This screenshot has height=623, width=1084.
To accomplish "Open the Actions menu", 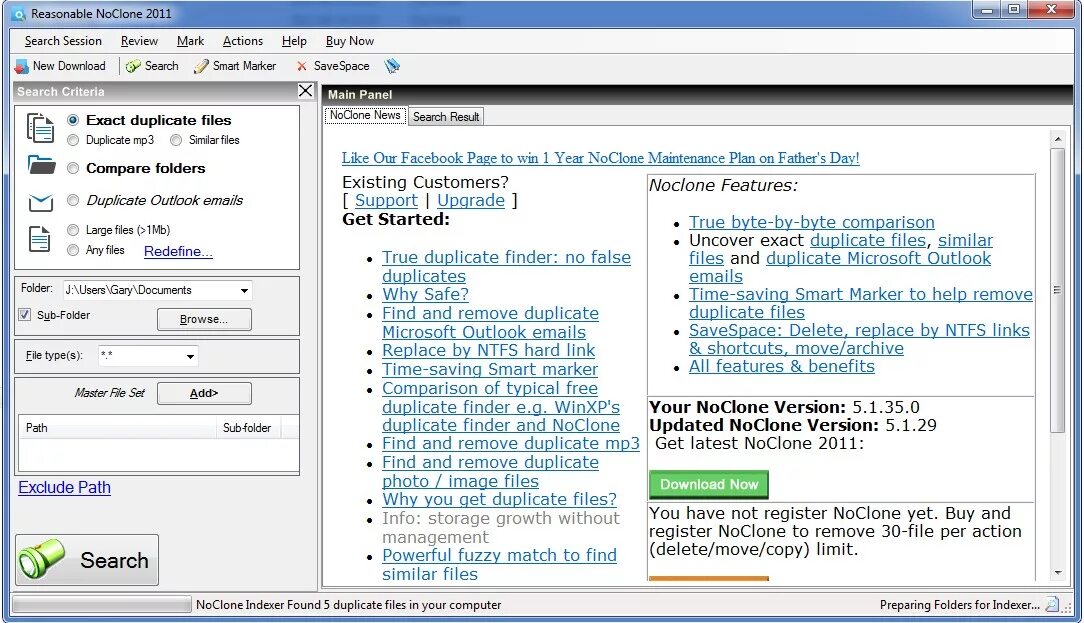I will (243, 41).
